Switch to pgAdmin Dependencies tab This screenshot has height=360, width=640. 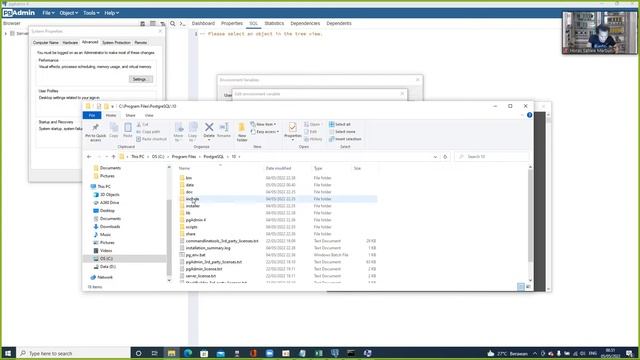(305, 23)
